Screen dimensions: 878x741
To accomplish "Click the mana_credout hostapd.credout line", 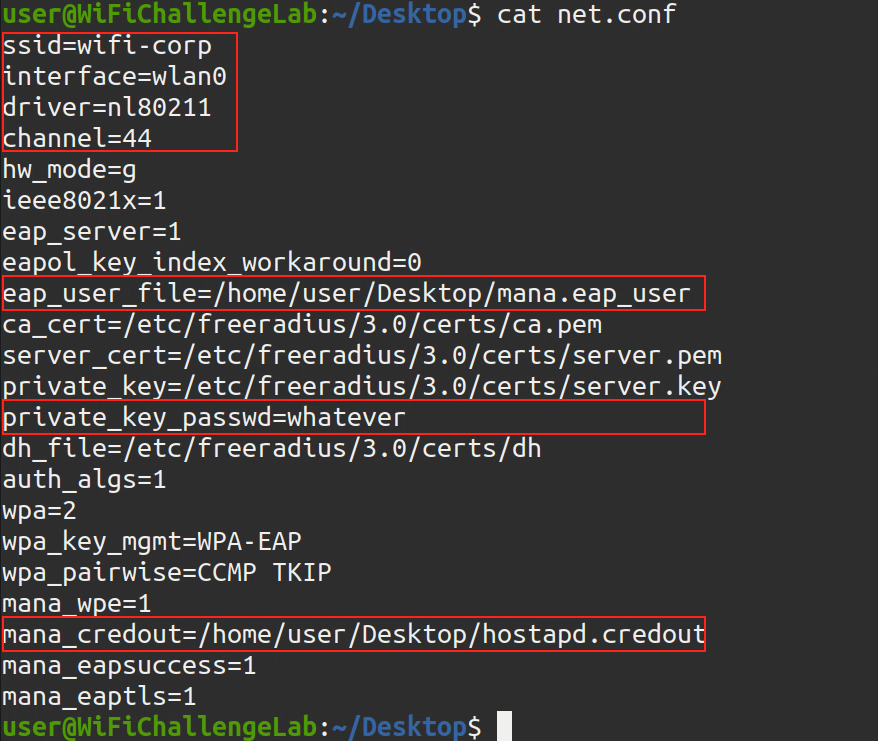I will click(354, 634).
